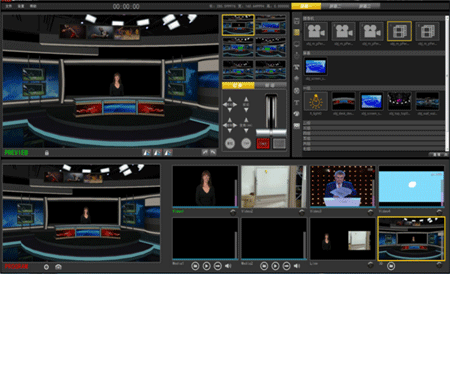The height and width of the screenshot is (375, 450).
Task: Play the Media1 clip
Action: 206,266
